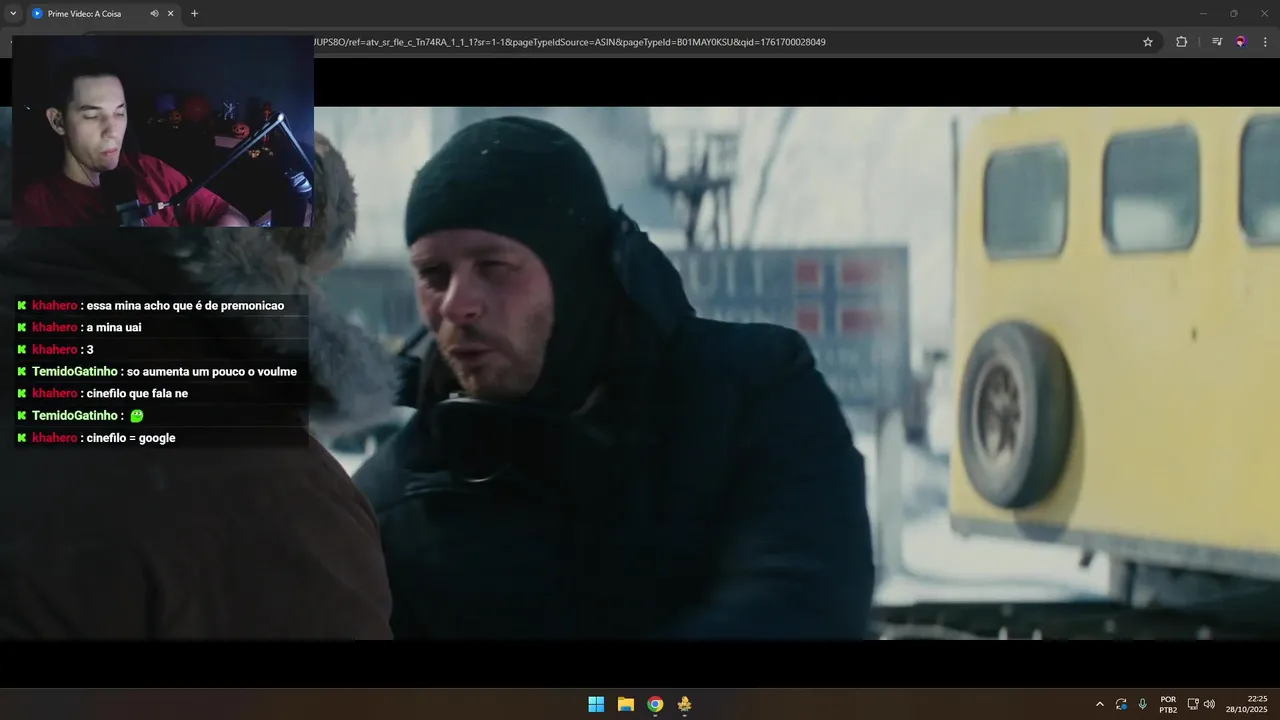Click the green emoji in TemidoGatinho's message
This screenshot has width=1280, height=720.
point(137,415)
